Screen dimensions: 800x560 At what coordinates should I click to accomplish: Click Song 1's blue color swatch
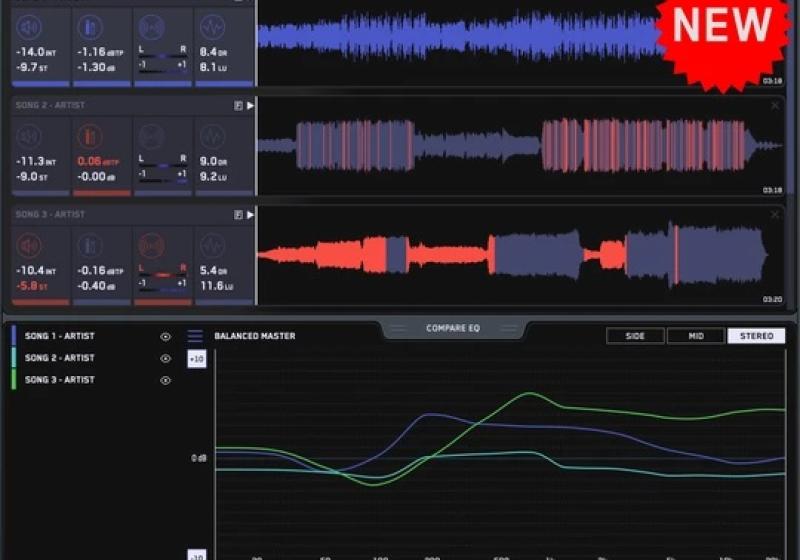[14, 336]
